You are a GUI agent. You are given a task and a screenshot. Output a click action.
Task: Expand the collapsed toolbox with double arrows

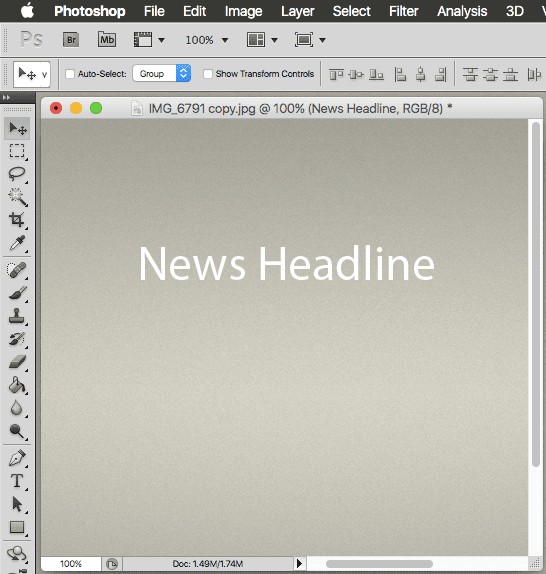point(6,97)
